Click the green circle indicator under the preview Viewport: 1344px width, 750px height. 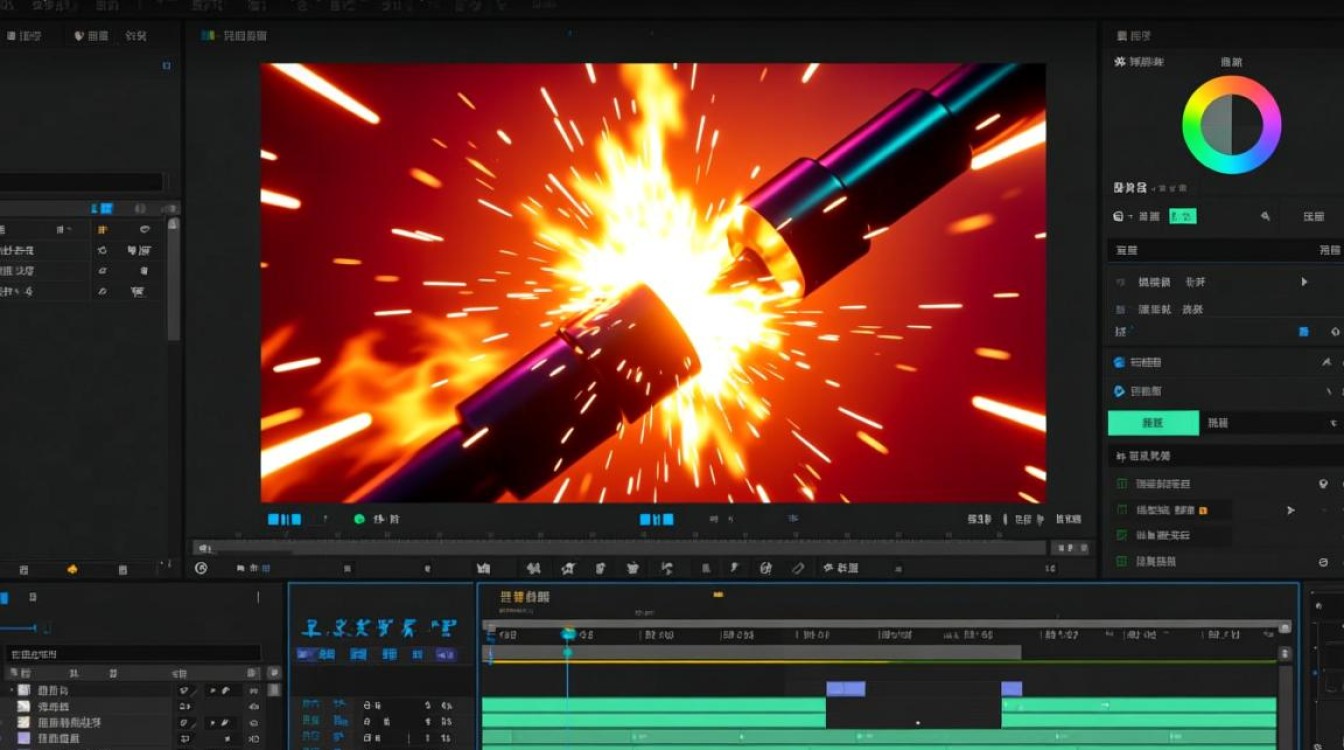(x=360, y=519)
